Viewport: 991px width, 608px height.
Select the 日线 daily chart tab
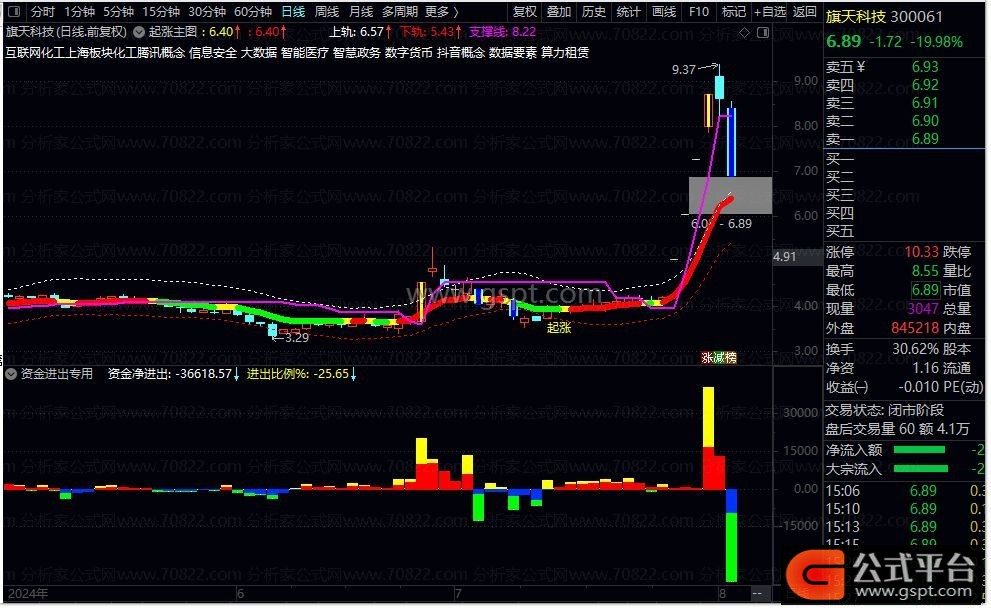click(x=293, y=11)
